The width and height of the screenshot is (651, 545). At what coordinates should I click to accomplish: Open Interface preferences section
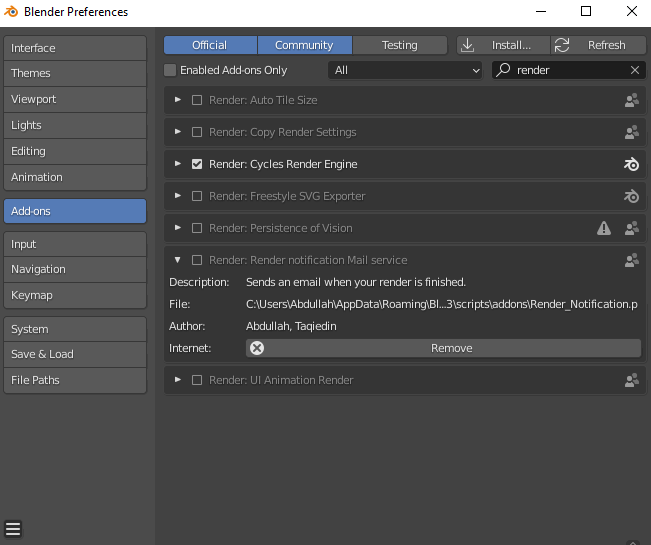(x=75, y=48)
